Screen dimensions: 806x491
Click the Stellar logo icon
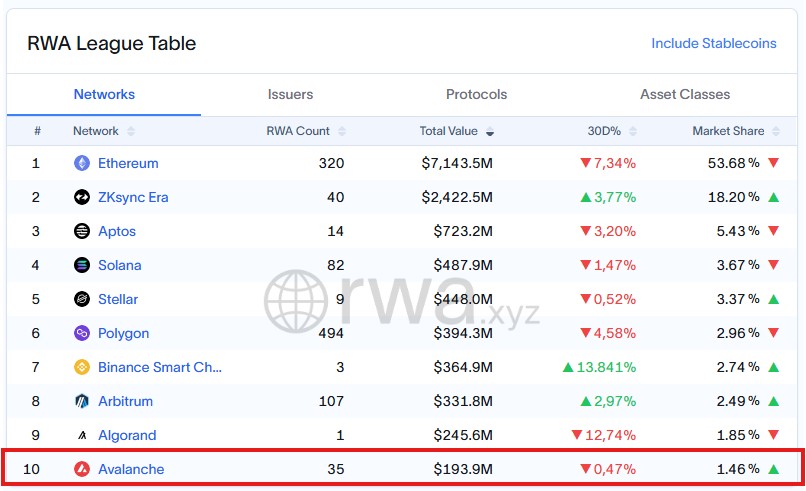[x=82, y=299]
